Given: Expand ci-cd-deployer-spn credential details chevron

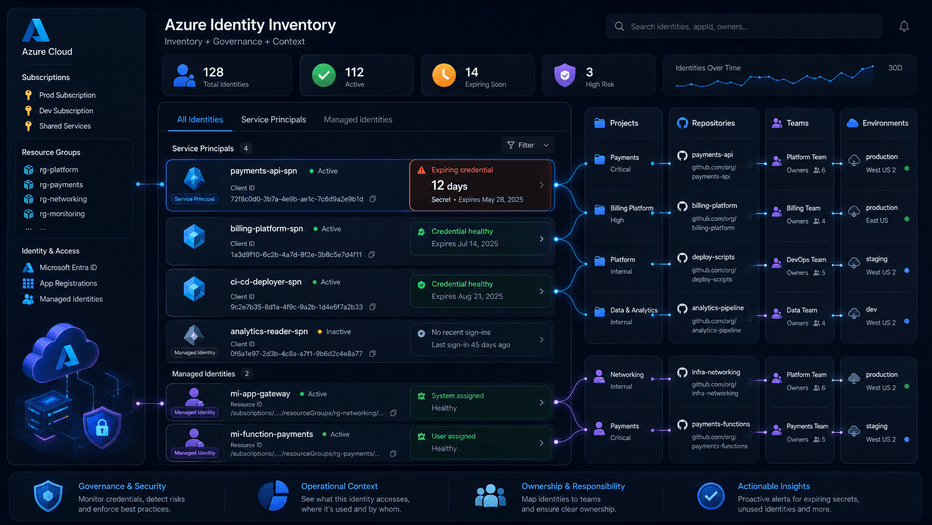Looking at the screenshot, I should pyautogui.click(x=541, y=291).
